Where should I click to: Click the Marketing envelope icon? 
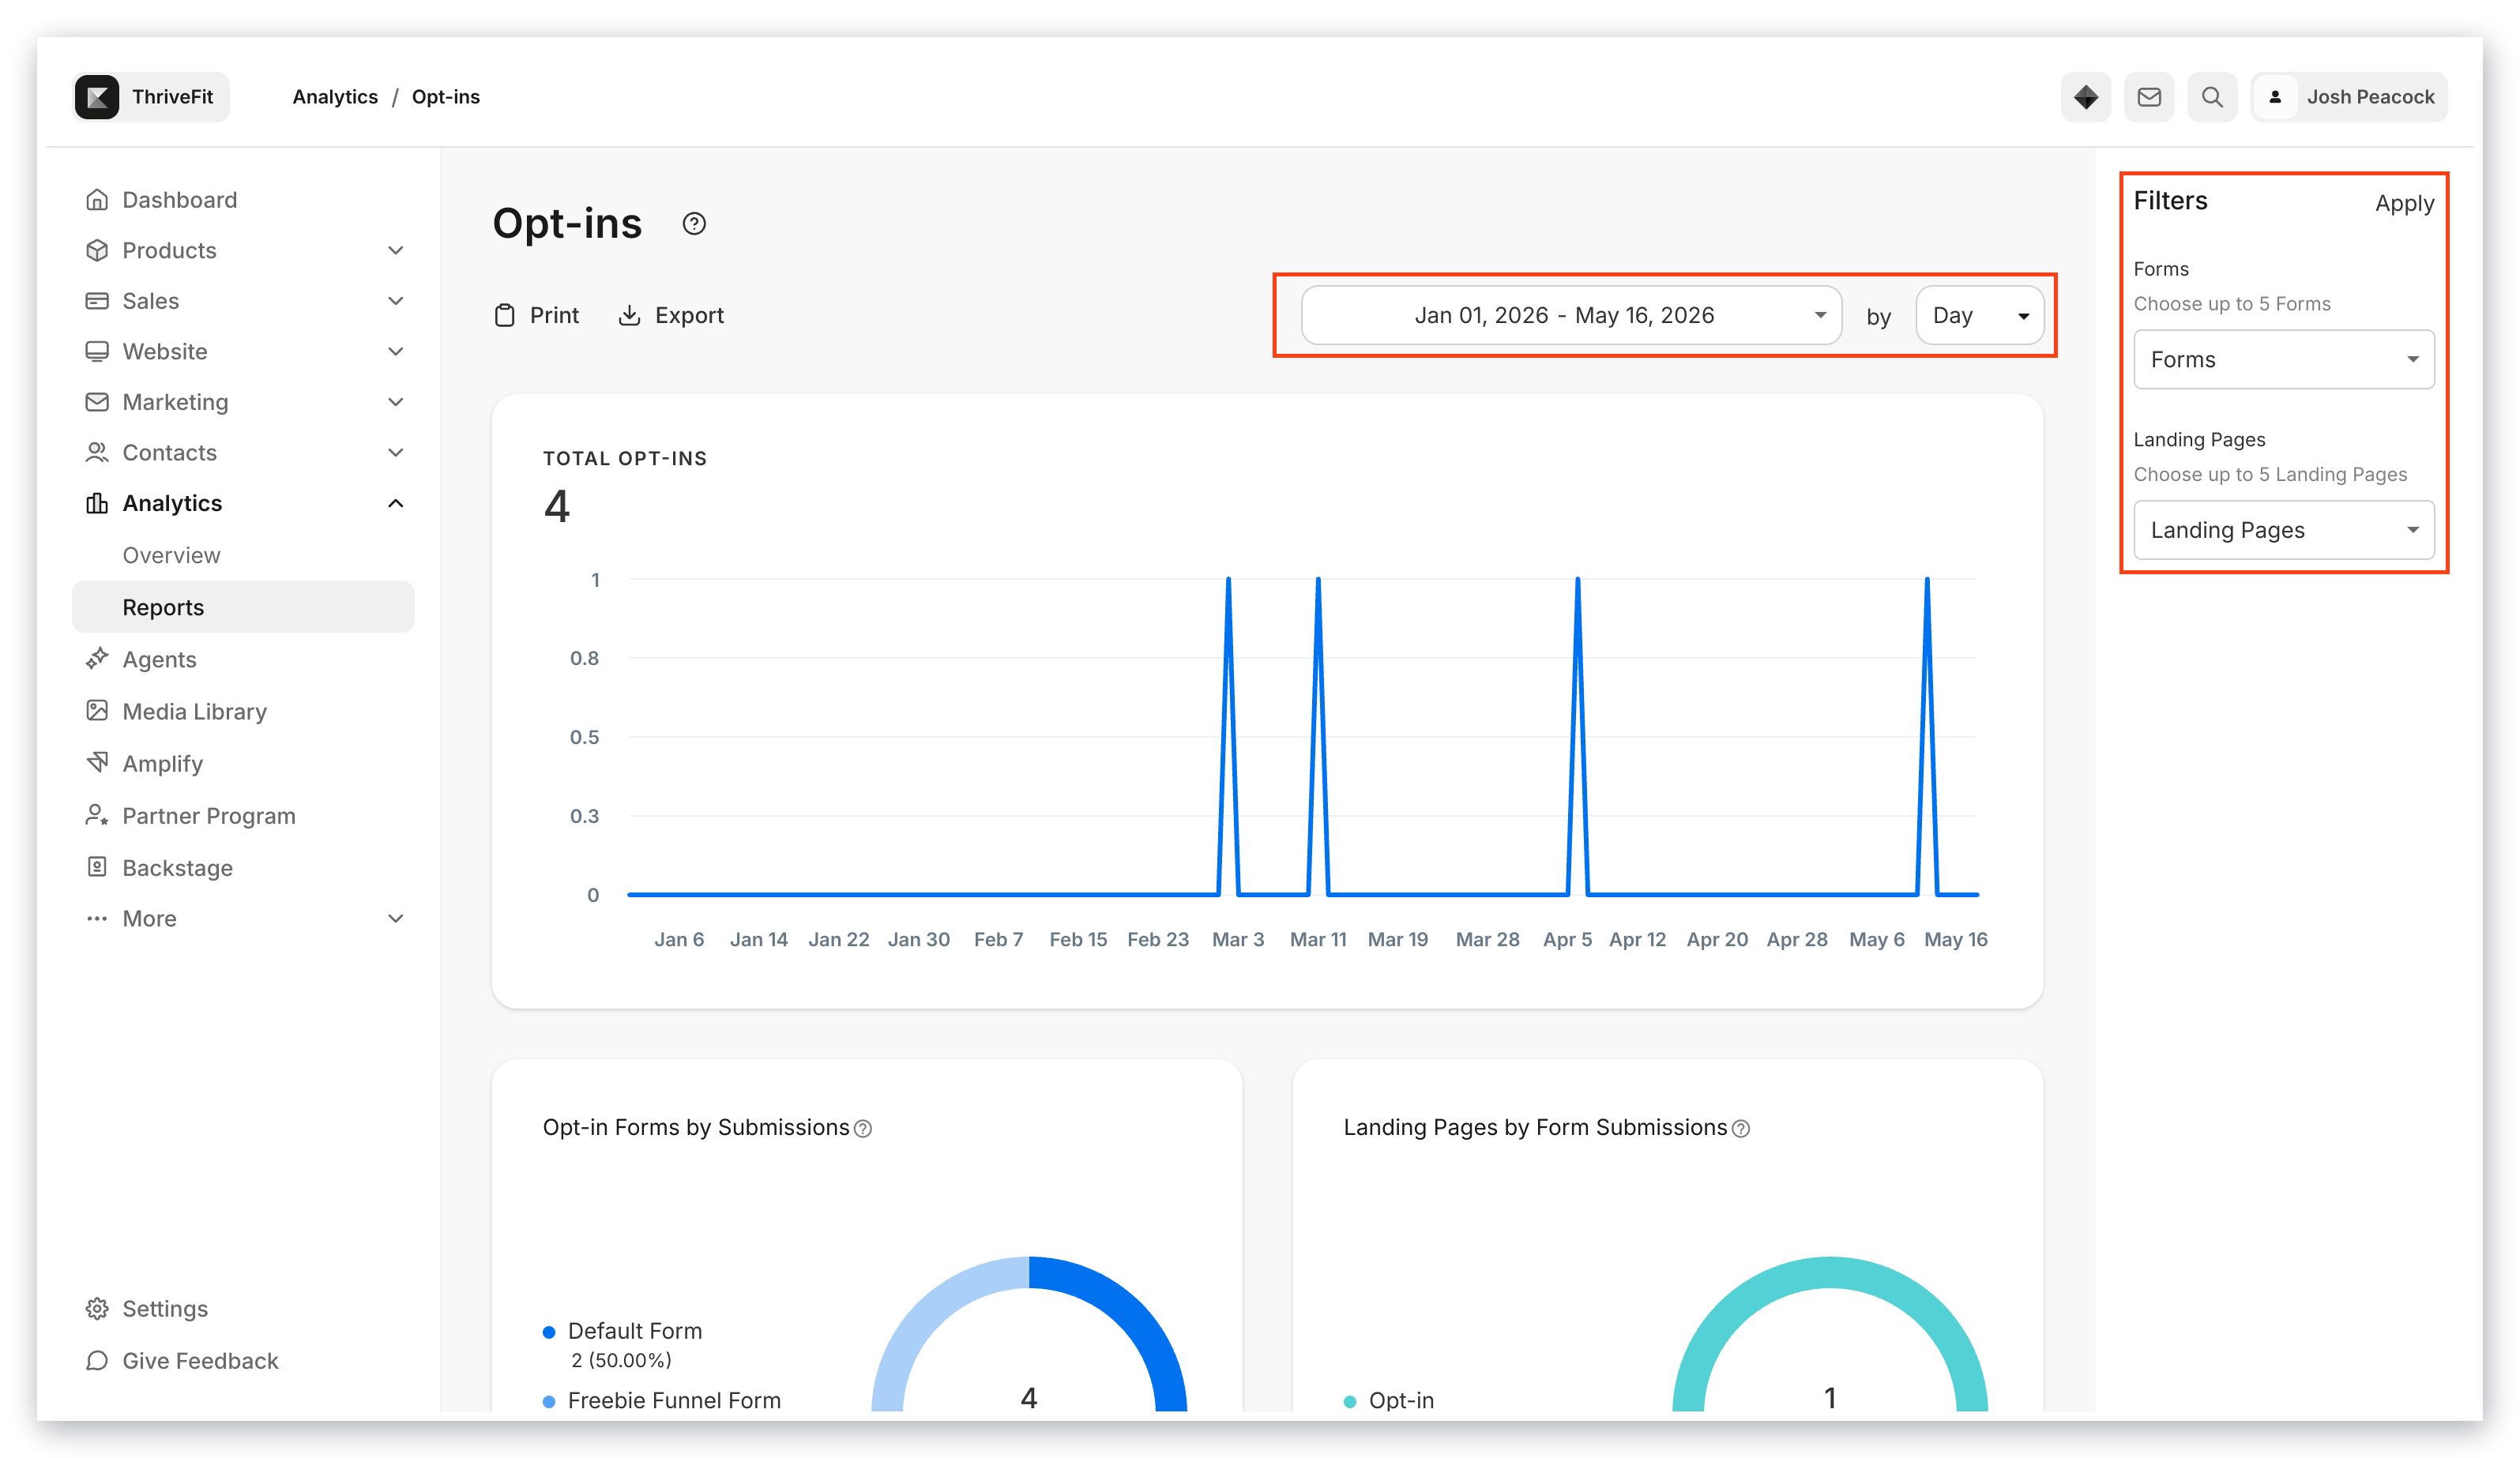(x=97, y=402)
